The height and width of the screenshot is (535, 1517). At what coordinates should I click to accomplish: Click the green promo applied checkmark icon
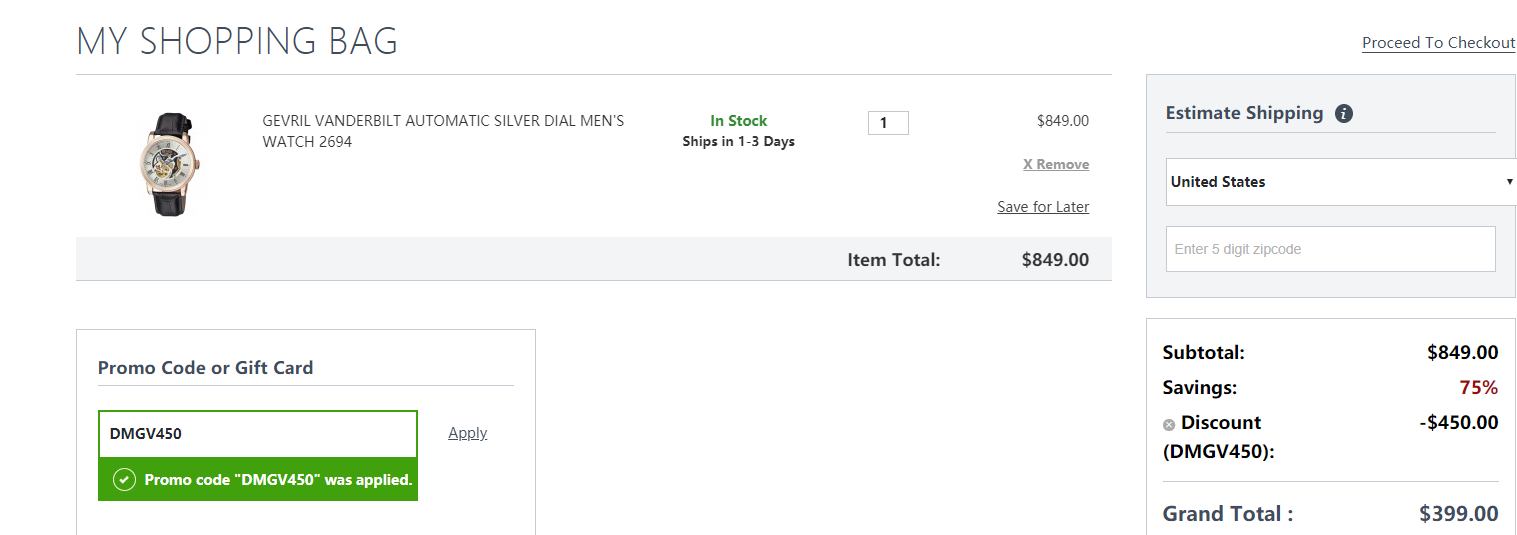click(124, 480)
